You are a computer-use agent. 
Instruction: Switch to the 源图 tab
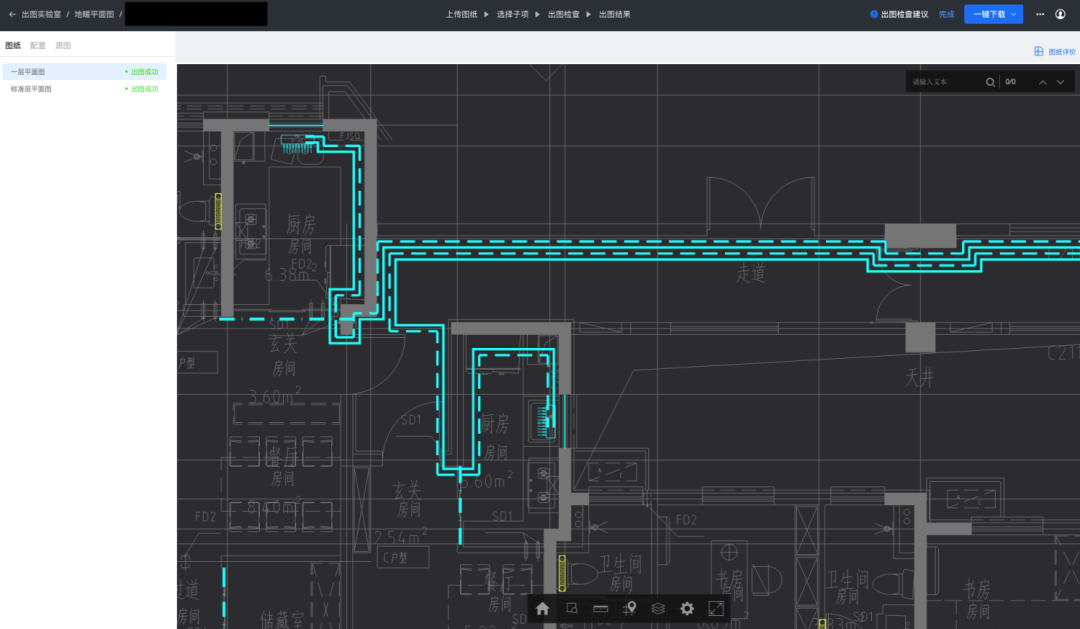pyautogui.click(x=63, y=45)
